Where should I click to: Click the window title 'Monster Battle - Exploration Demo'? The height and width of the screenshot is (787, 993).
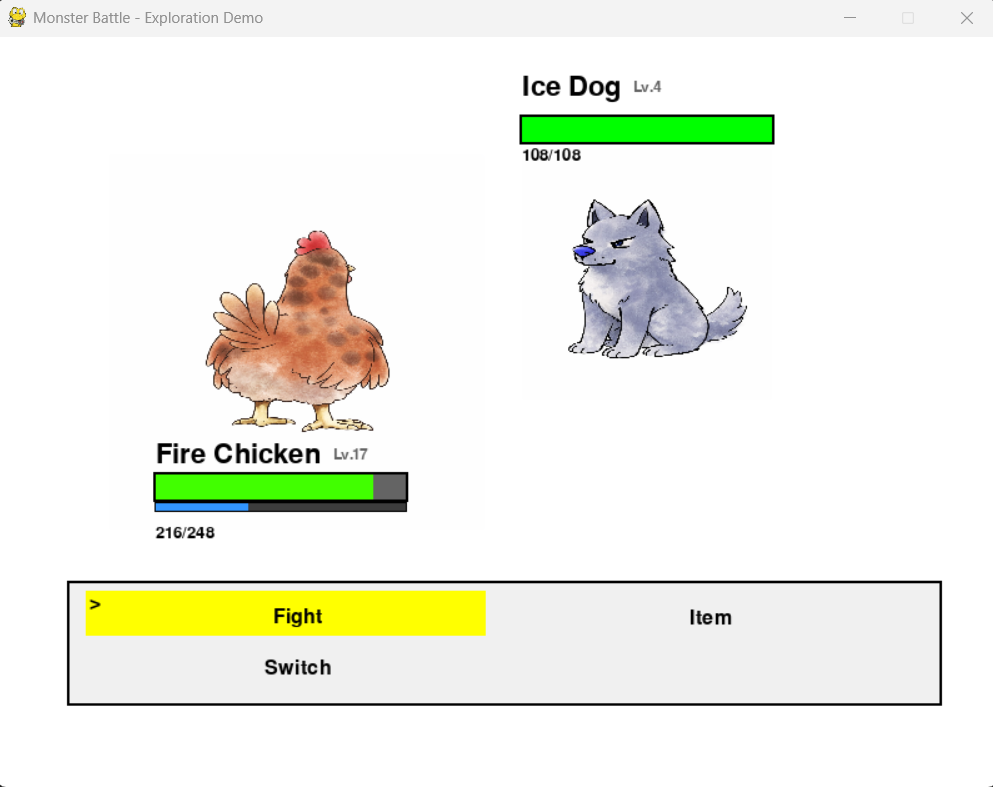coord(148,18)
